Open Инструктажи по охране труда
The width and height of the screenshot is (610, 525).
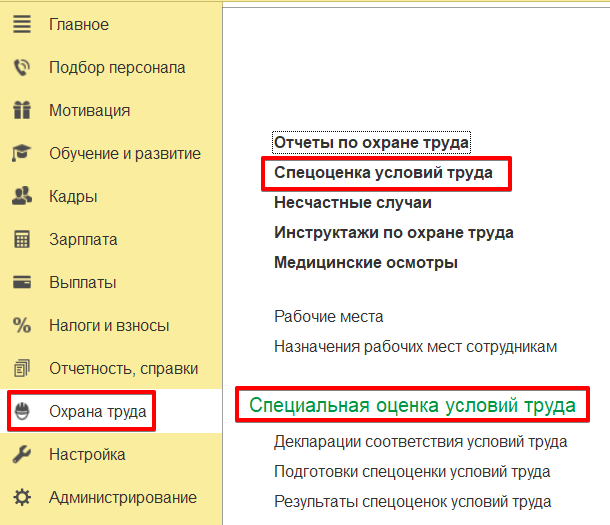pos(394,233)
